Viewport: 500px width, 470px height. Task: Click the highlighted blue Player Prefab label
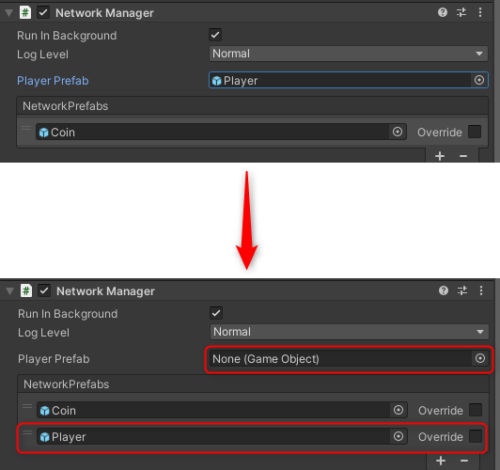53,81
